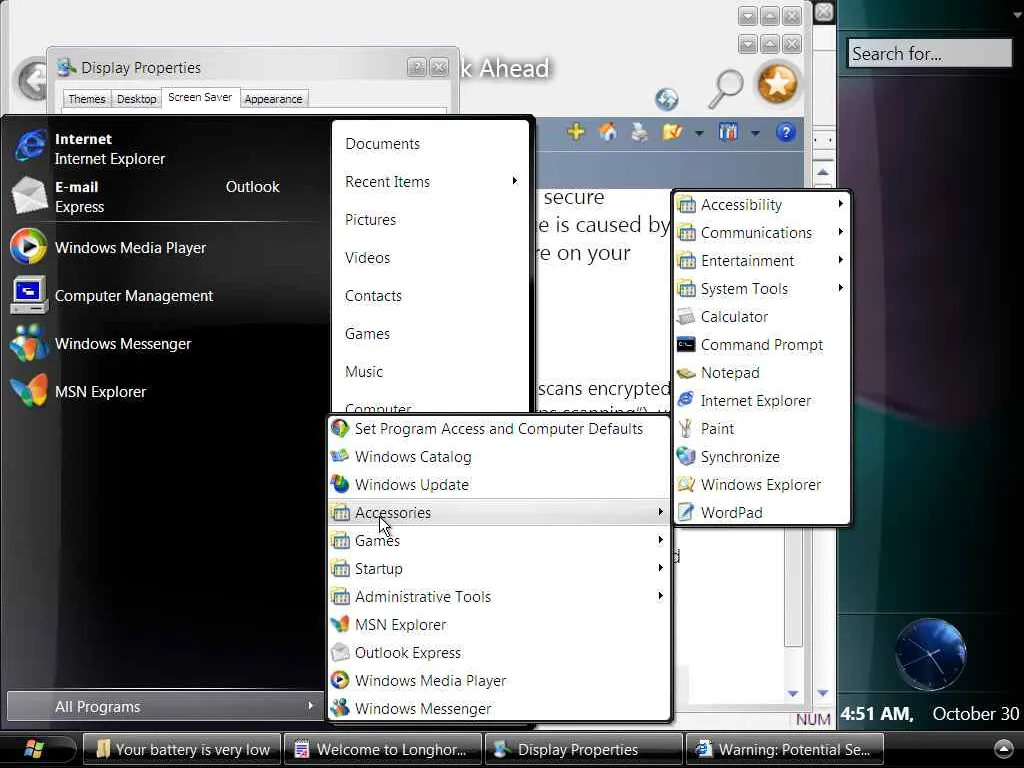
Task: Expand the Accessibility submenu
Action: [x=761, y=205]
